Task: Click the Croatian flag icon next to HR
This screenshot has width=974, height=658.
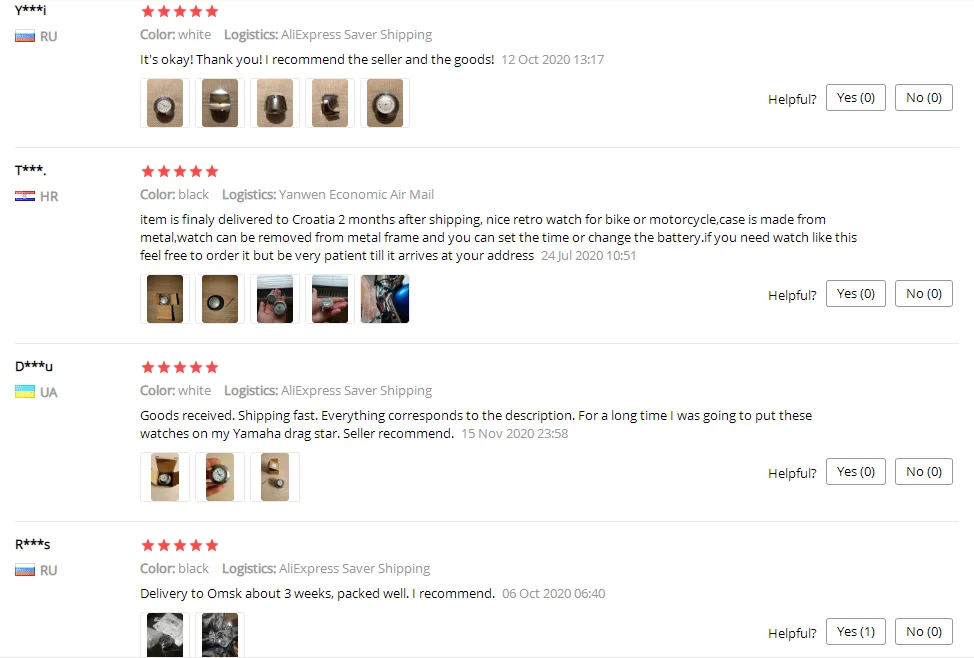Action: [x=25, y=196]
